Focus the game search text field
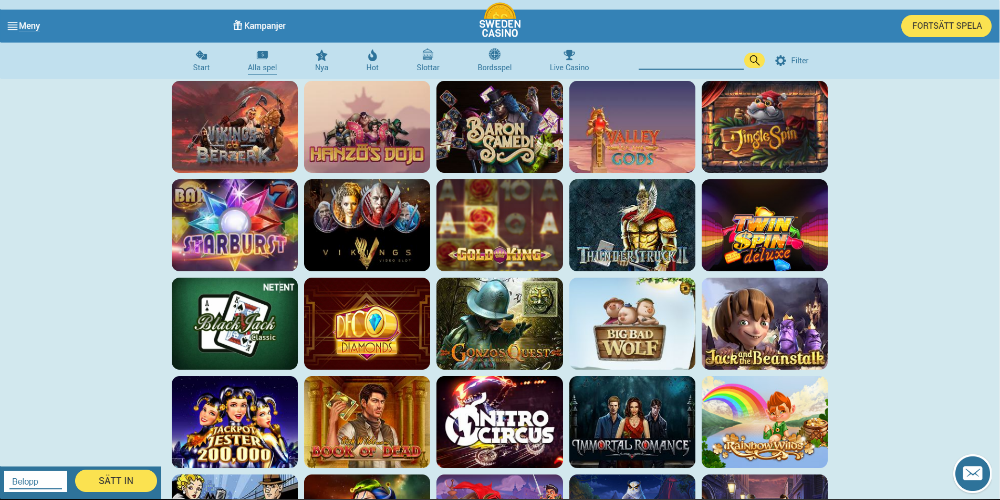The width and height of the screenshot is (1000, 500). 691,61
